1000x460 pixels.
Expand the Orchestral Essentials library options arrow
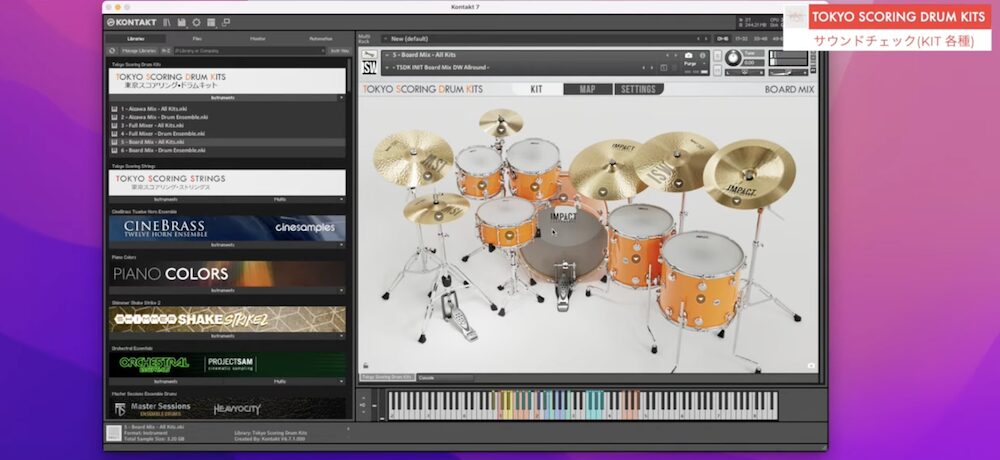click(x=341, y=381)
